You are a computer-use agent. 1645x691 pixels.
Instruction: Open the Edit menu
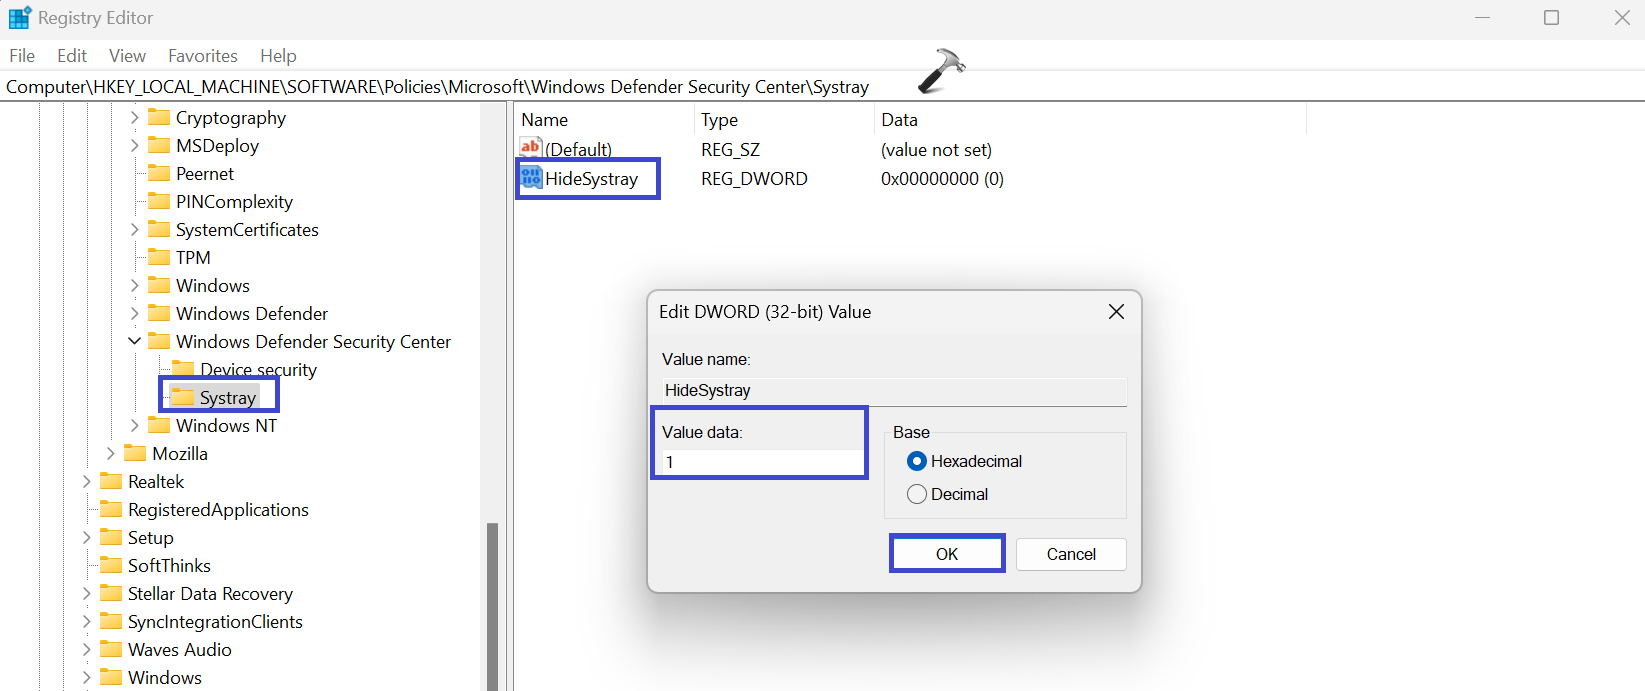point(72,56)
